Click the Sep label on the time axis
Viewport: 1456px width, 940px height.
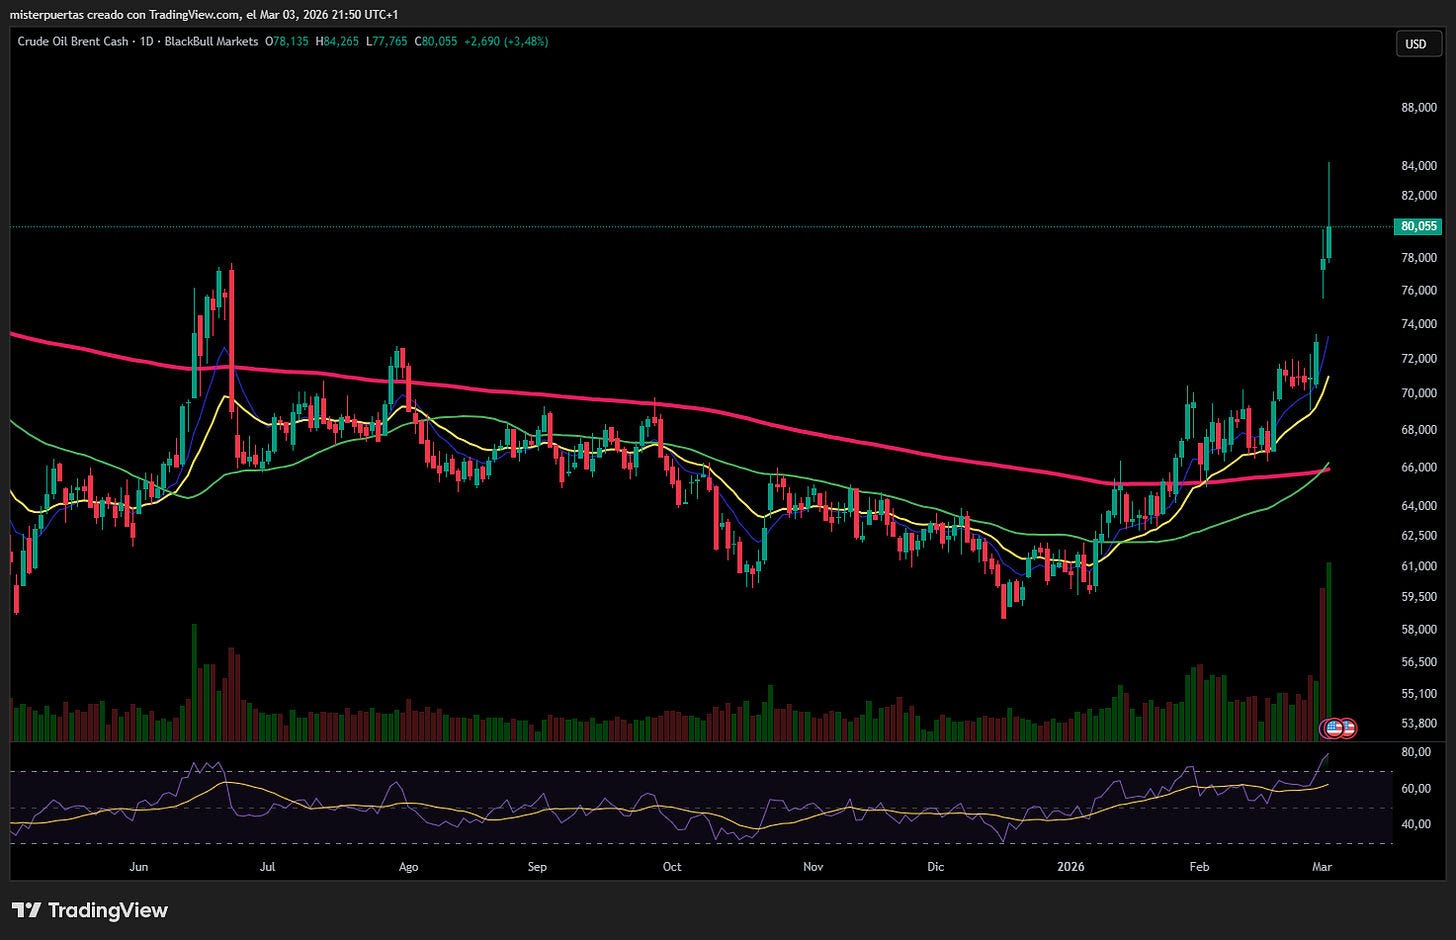pyautogui.click(x=537, y=867)
